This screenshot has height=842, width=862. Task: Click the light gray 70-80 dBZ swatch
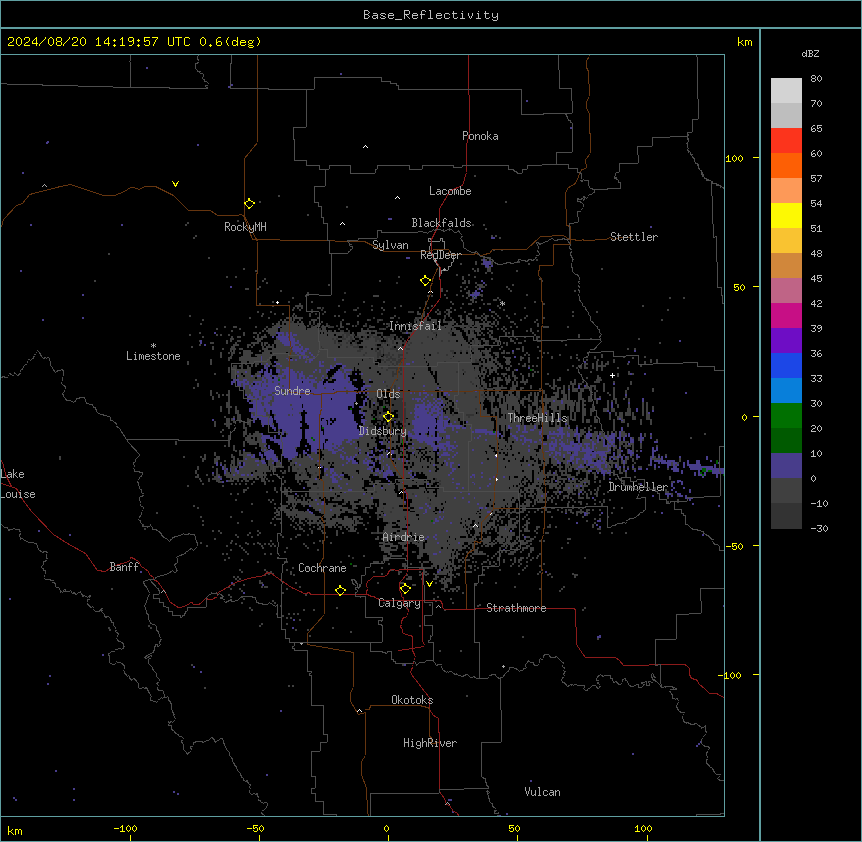click(x=786, y=91)
